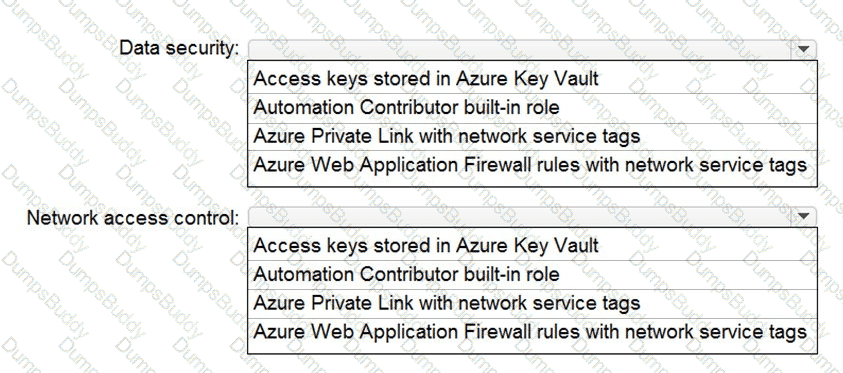This screenshot has height=373, width=843.
Task: Open the Network access control combo box field
Action: click(532, 216)
